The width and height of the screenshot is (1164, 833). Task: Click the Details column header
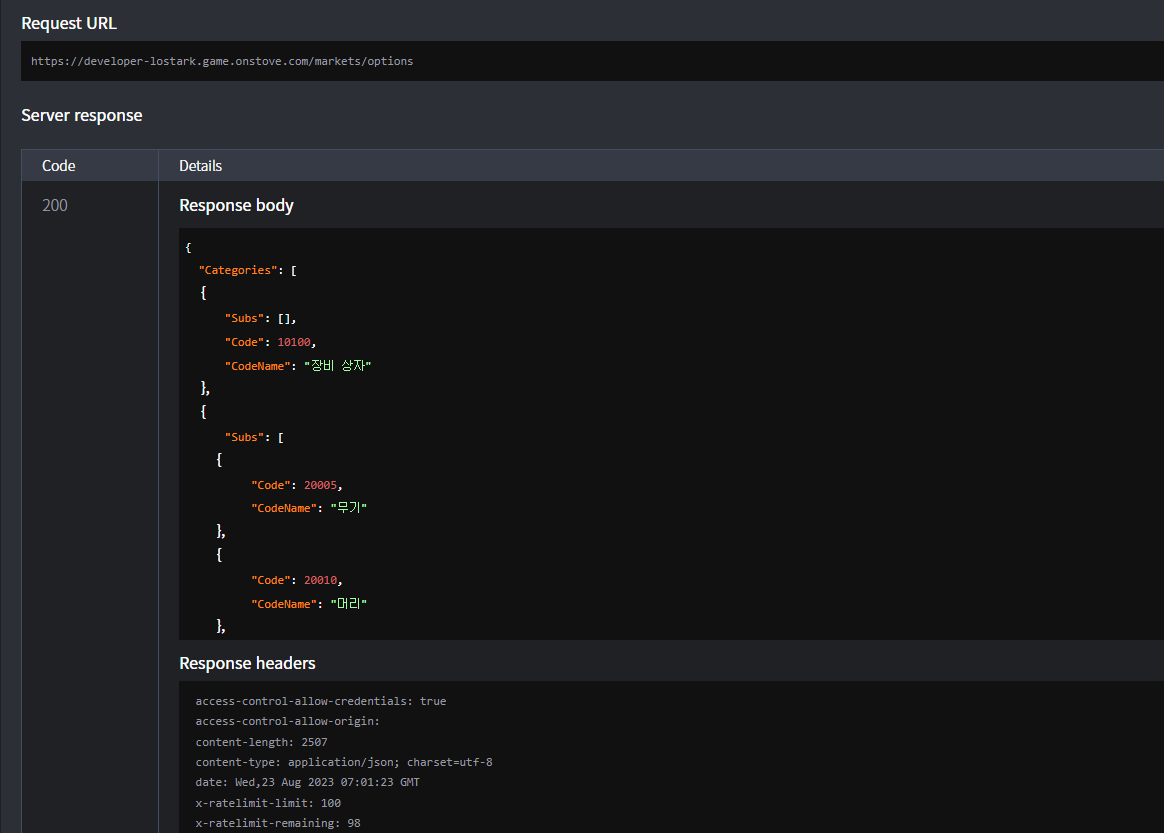[x=200, y=166]
